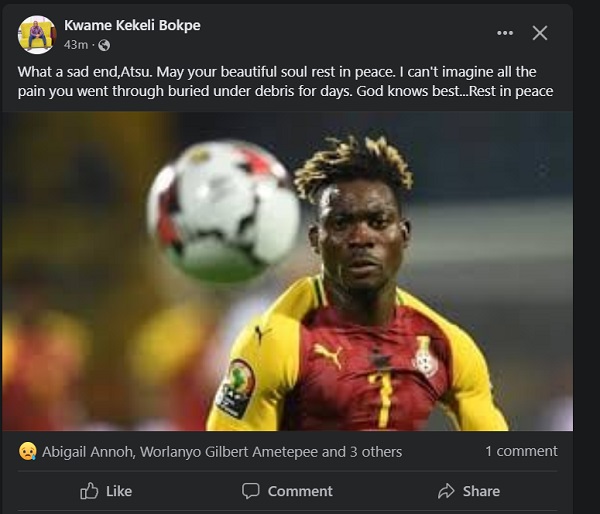Screen dimensions: 600x514
Task: Show the 'and 3 others' reactions list
Action: 362,452
